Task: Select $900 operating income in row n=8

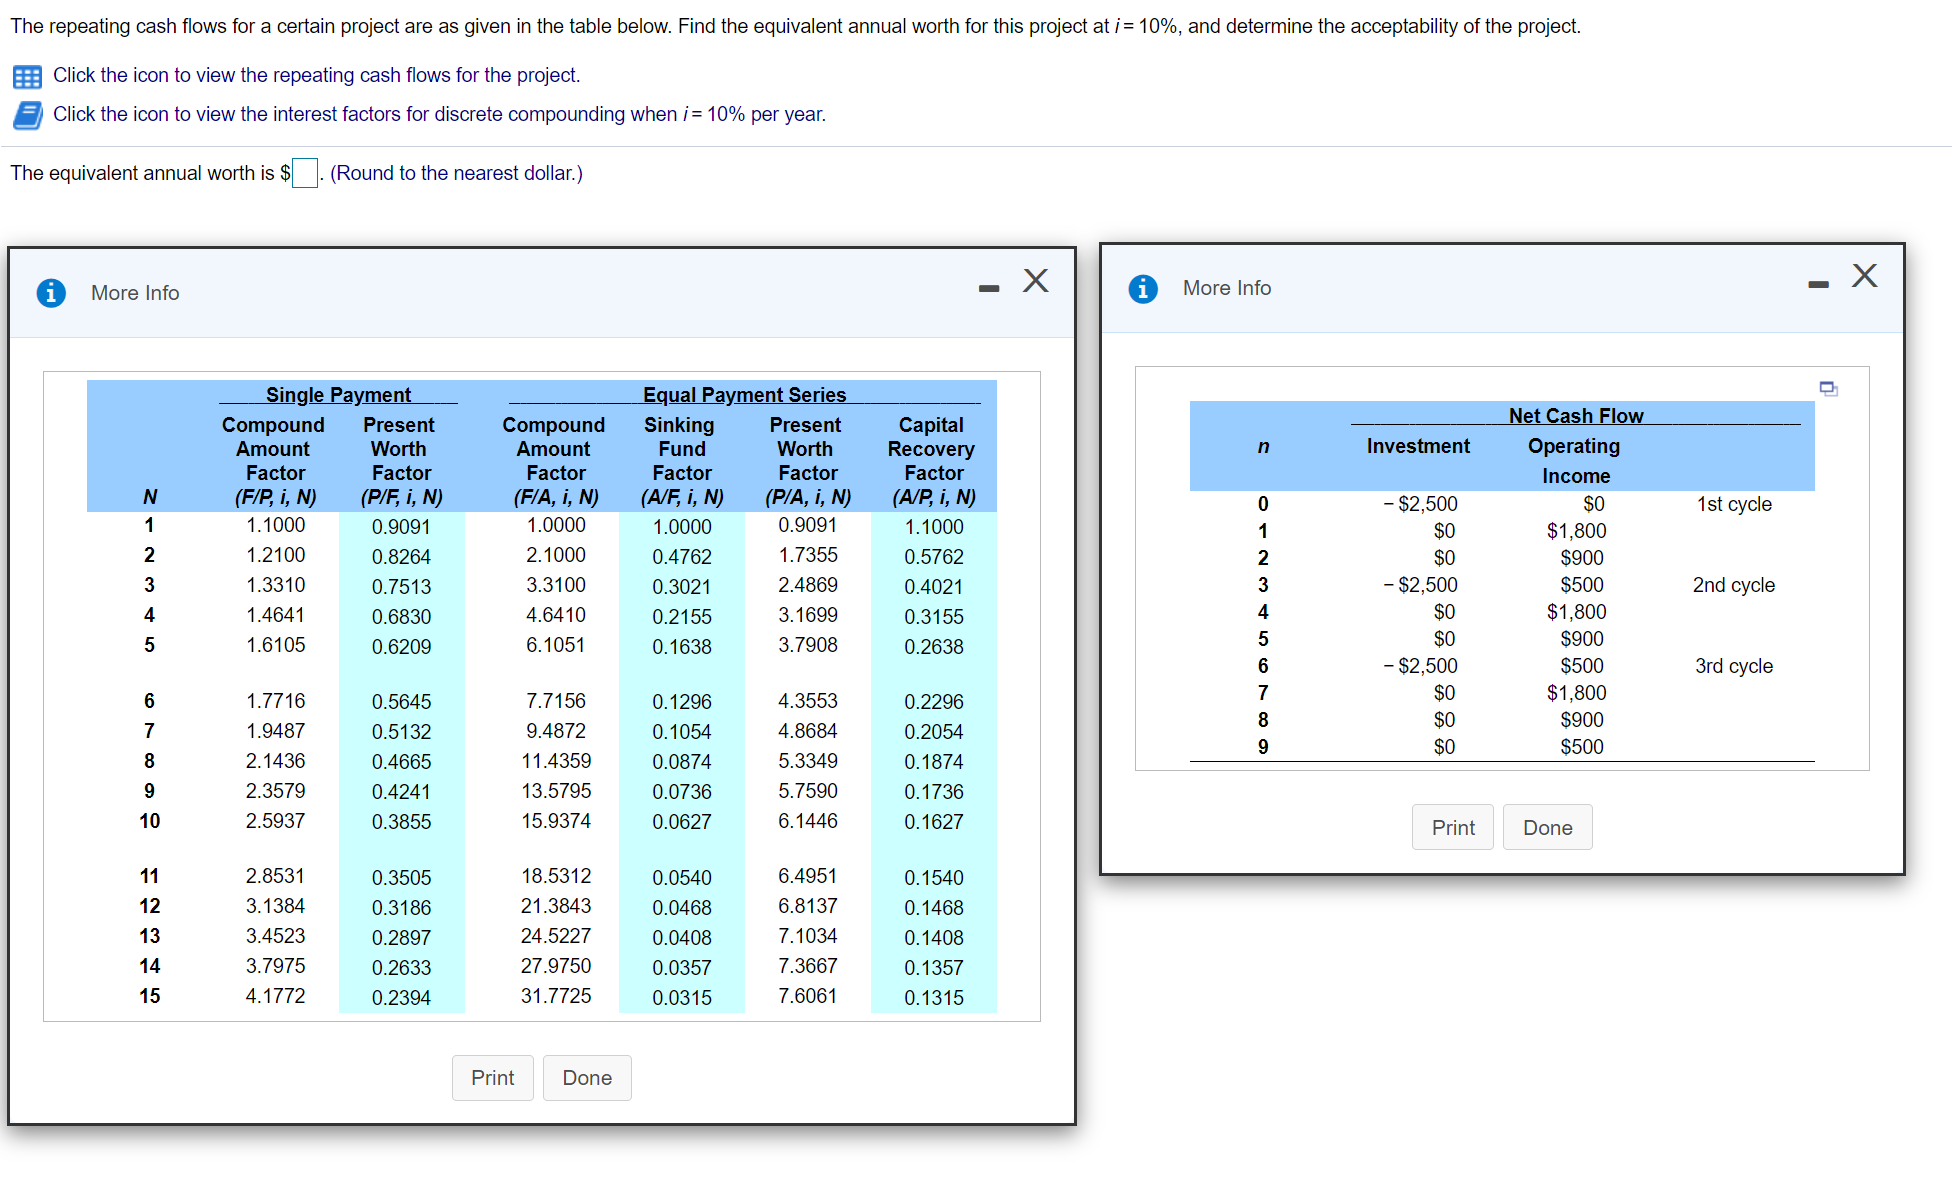Action: (x=1582, y=720)
